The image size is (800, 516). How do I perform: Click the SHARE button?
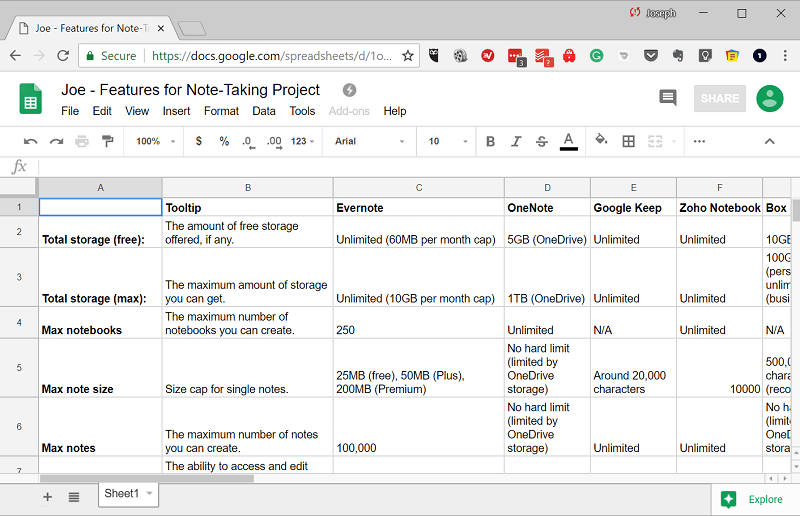pos(719,98)
